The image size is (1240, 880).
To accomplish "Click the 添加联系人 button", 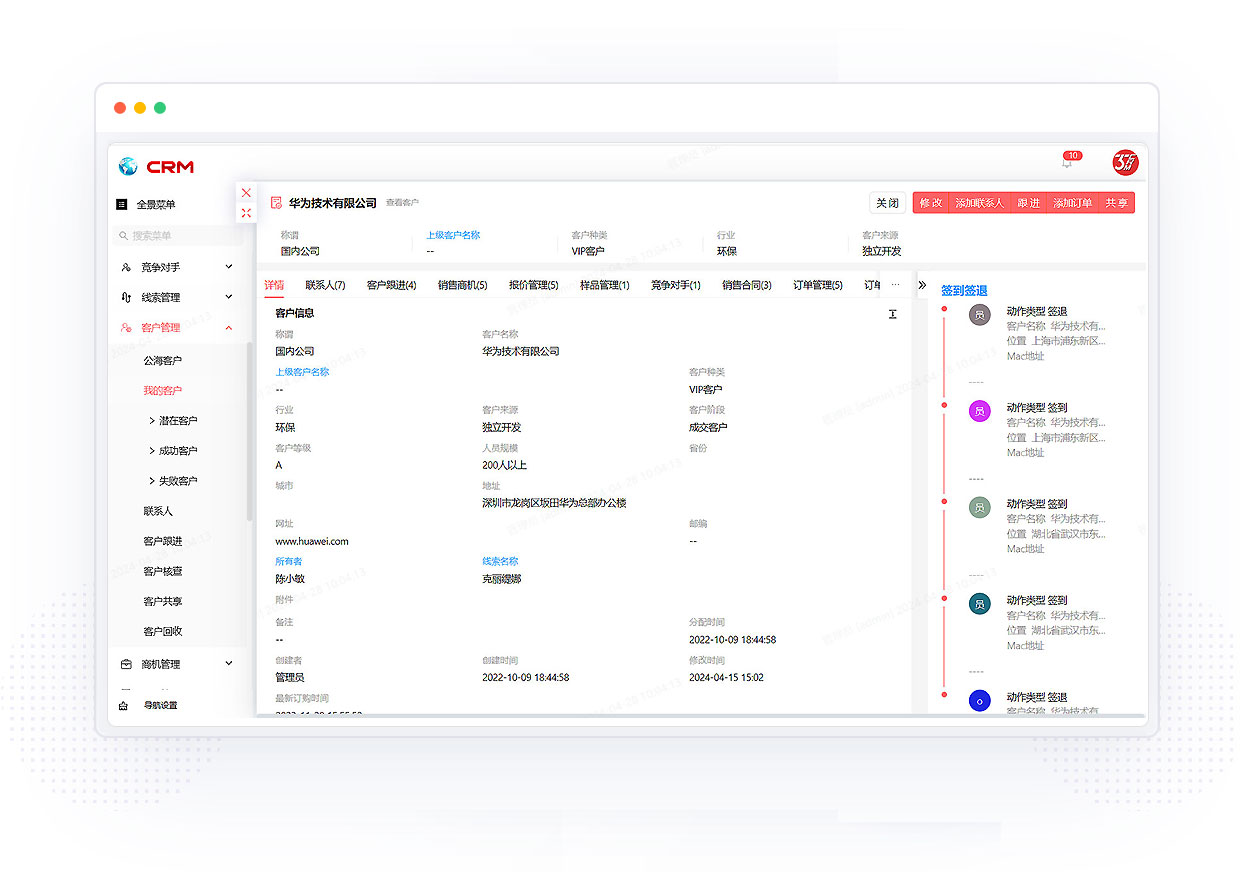I will pyautogui.click(x=979, y=203).
